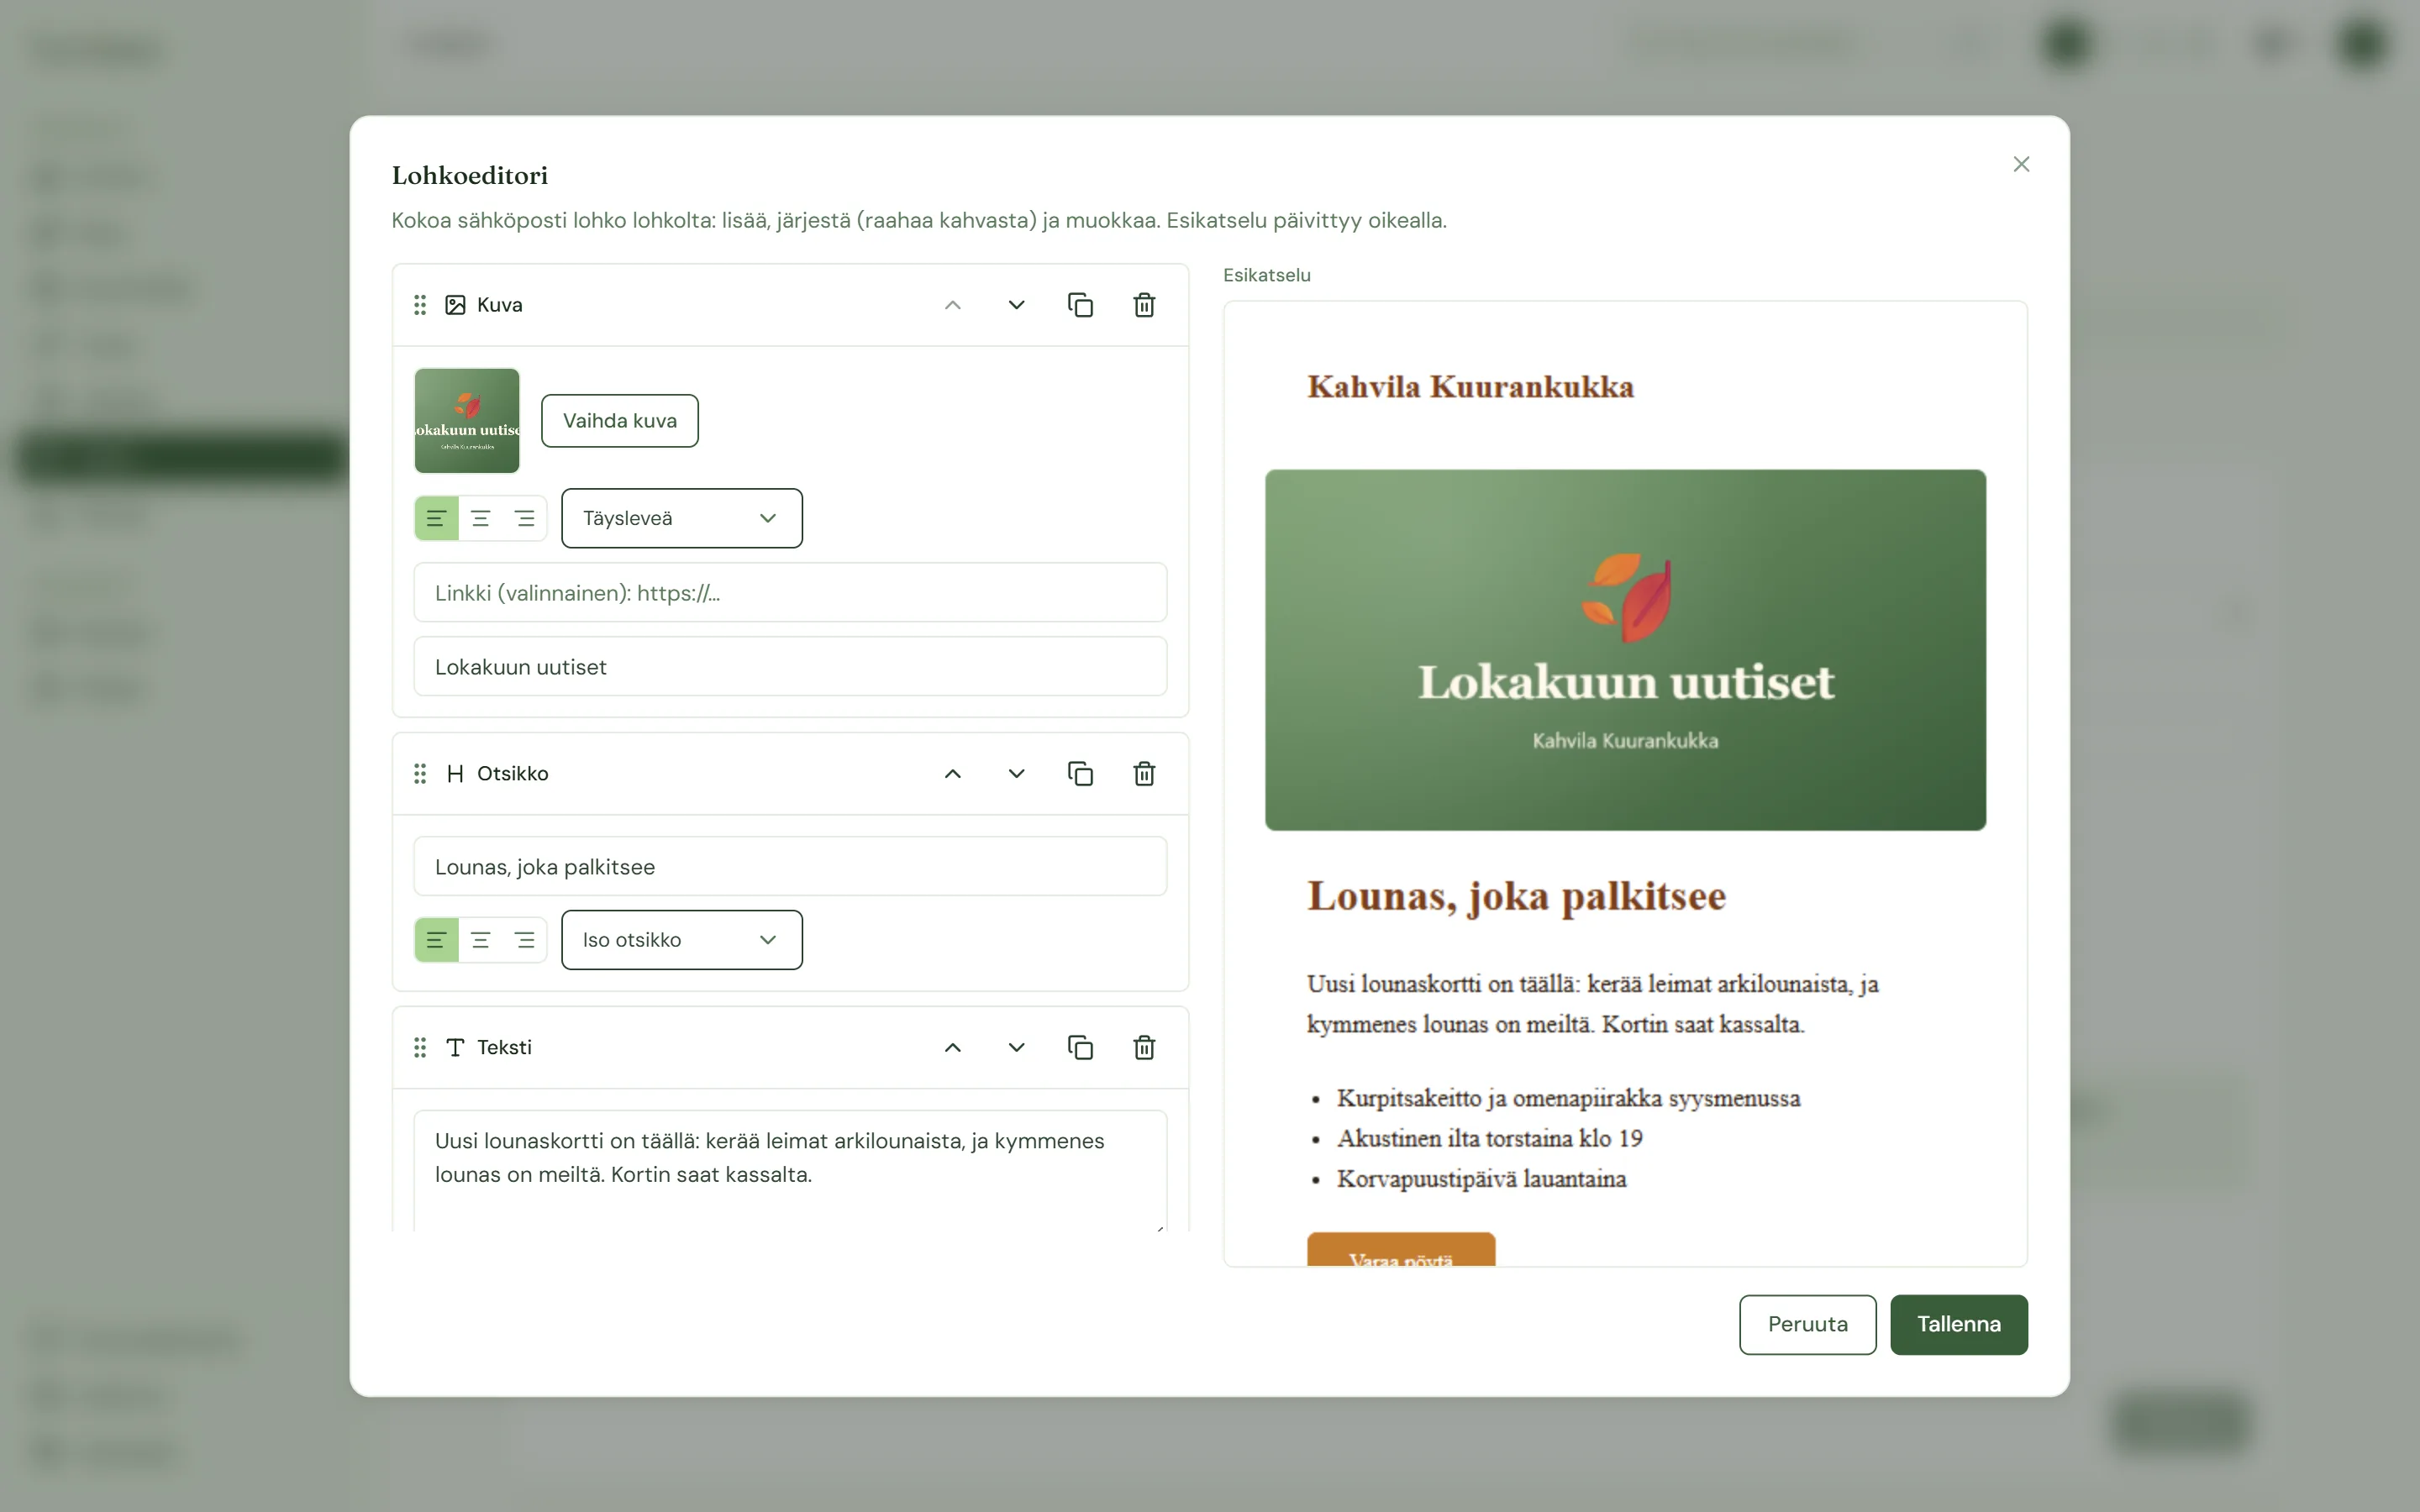Align the Otsikko heading right

524,940
